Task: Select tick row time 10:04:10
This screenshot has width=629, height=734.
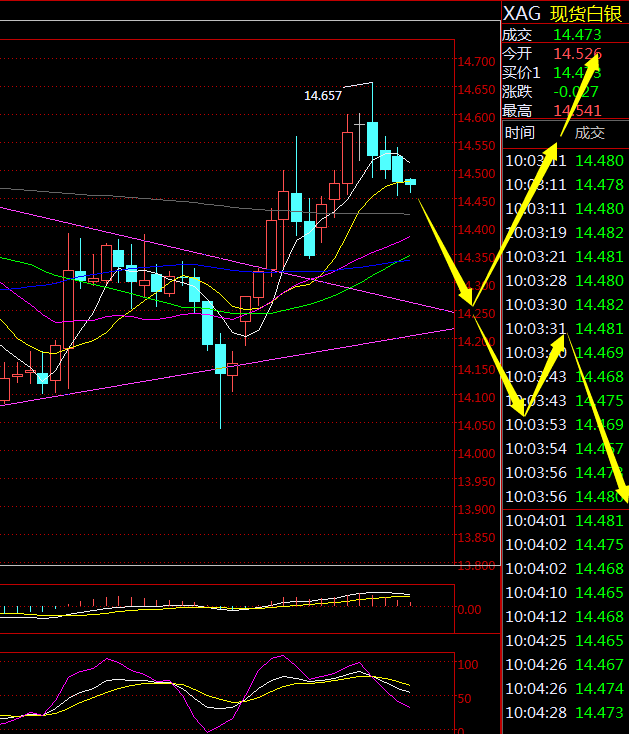Action: point(536,593)
